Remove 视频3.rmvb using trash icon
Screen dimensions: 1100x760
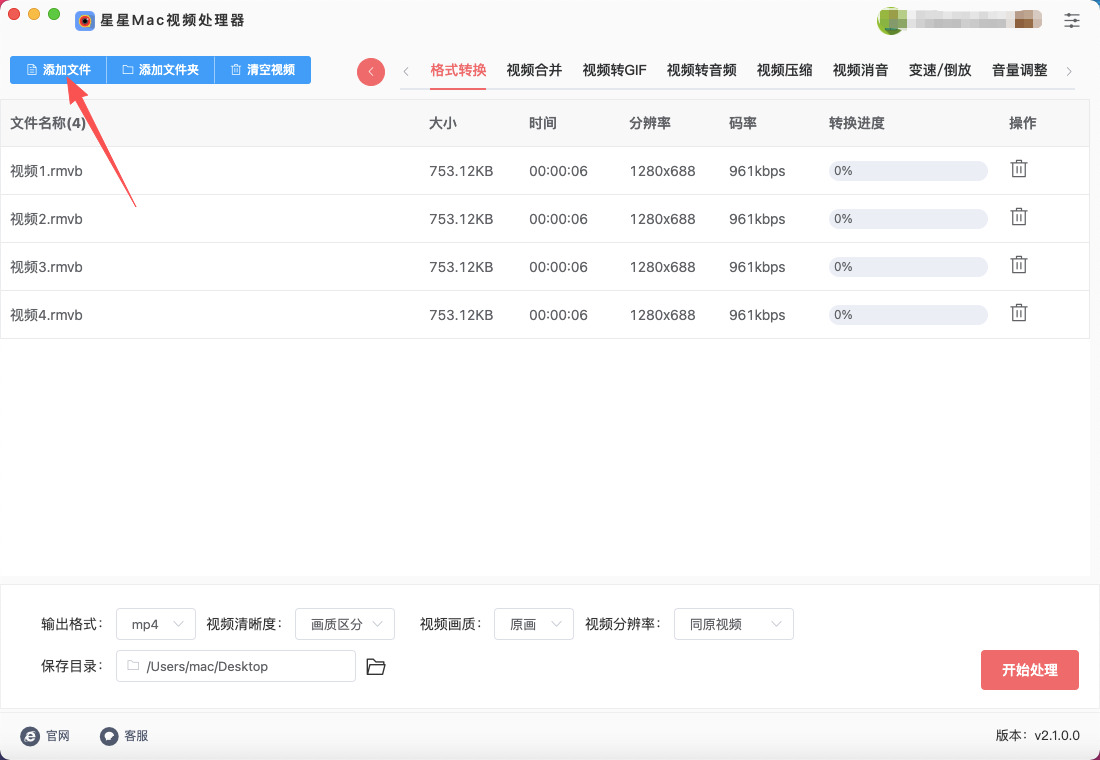click(1018, 265)
